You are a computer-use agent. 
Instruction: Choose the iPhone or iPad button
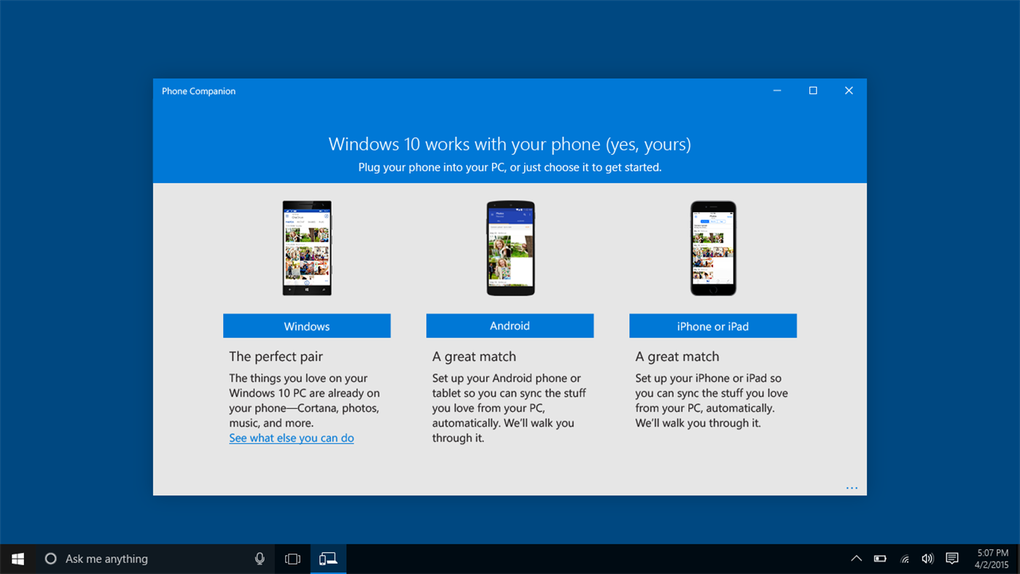click(x=712, y=326)
